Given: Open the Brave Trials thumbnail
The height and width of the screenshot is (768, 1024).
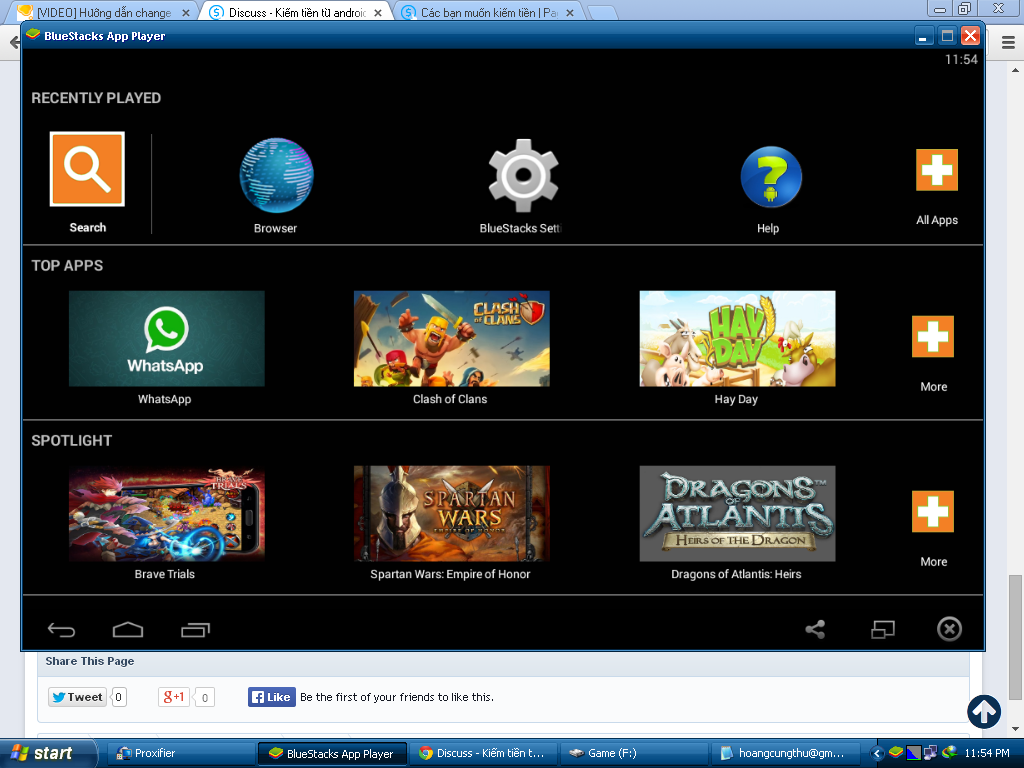Looking at the screenshot, I should pos(167,513).
